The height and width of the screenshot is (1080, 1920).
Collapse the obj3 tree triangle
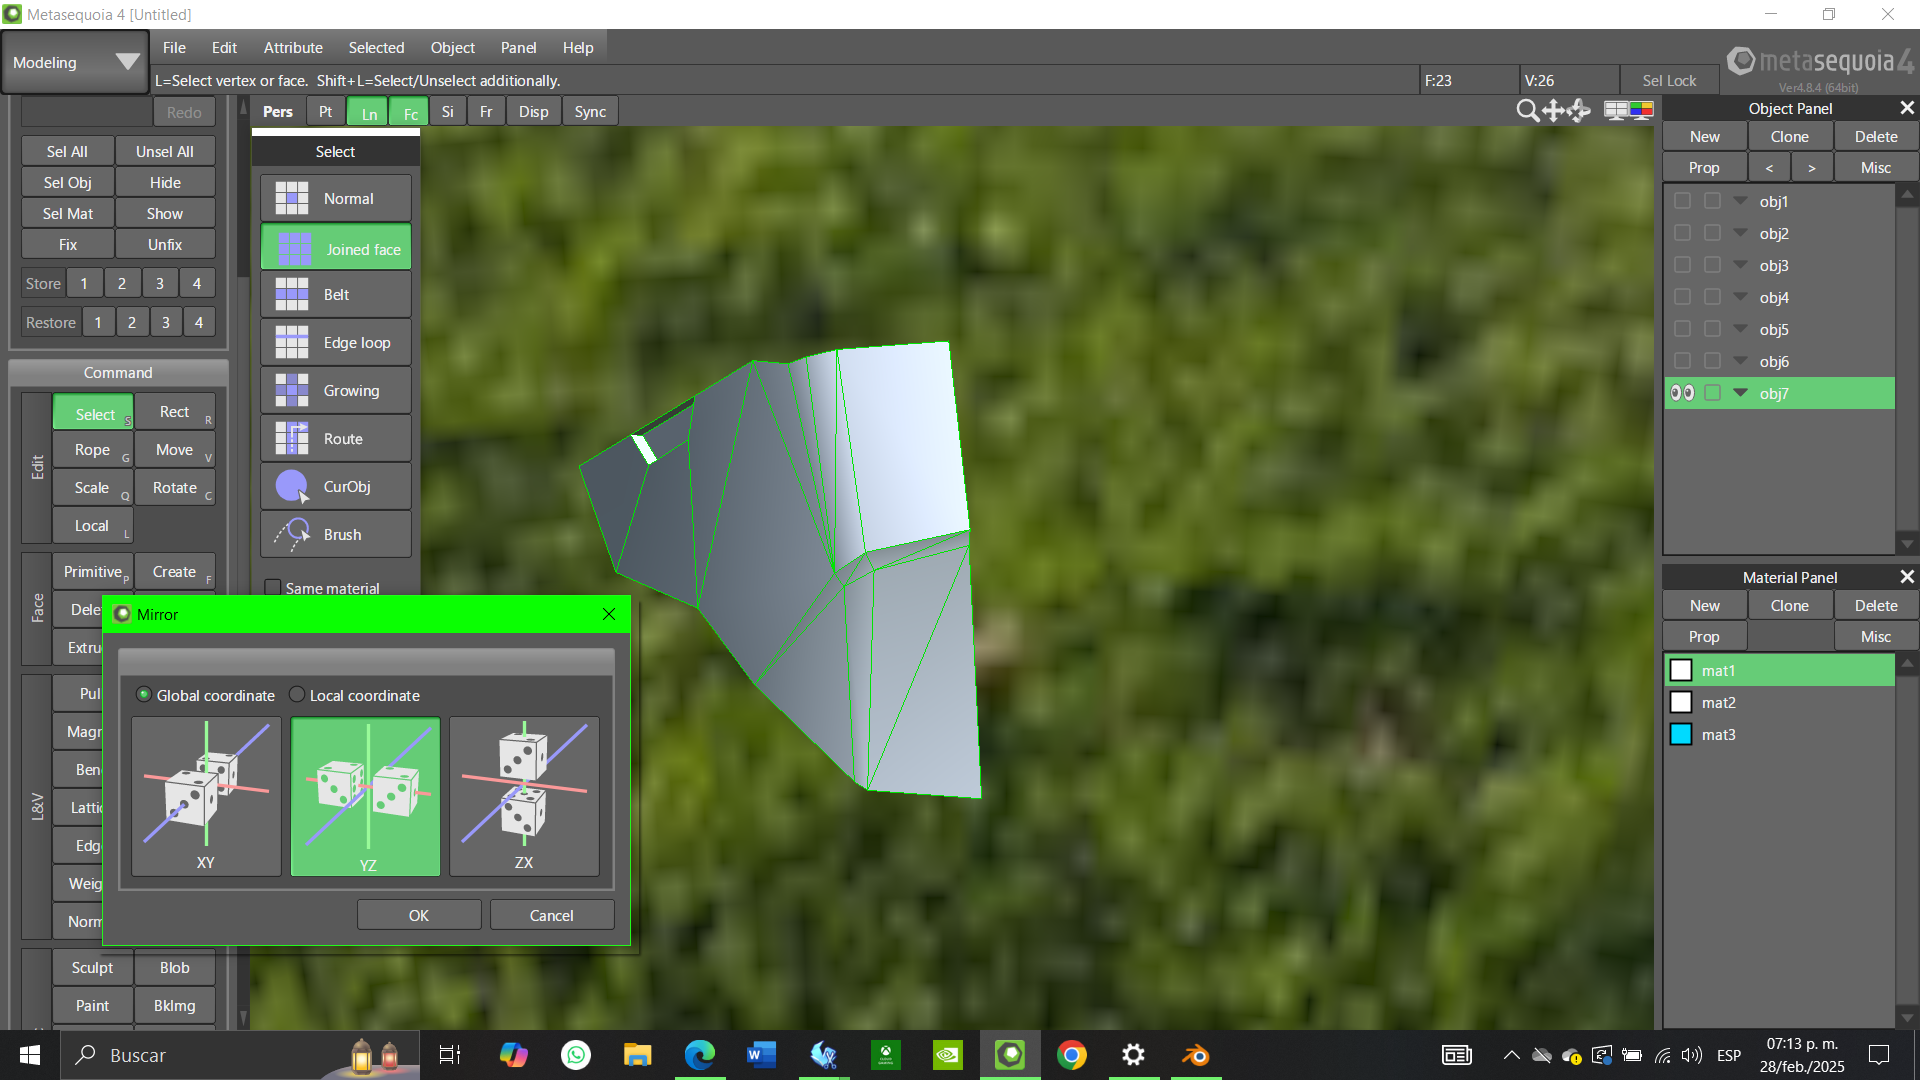pyautogui.click(x=1740, y=265)
